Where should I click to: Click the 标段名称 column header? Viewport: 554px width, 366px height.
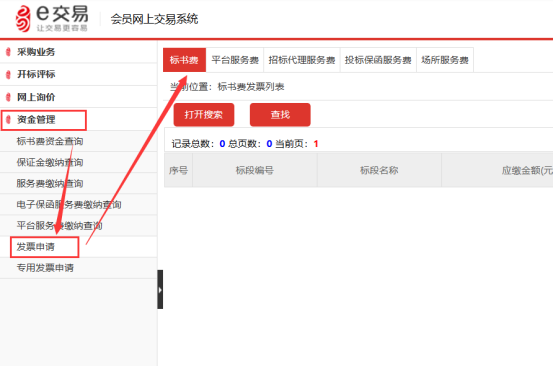tap(379, 170)
